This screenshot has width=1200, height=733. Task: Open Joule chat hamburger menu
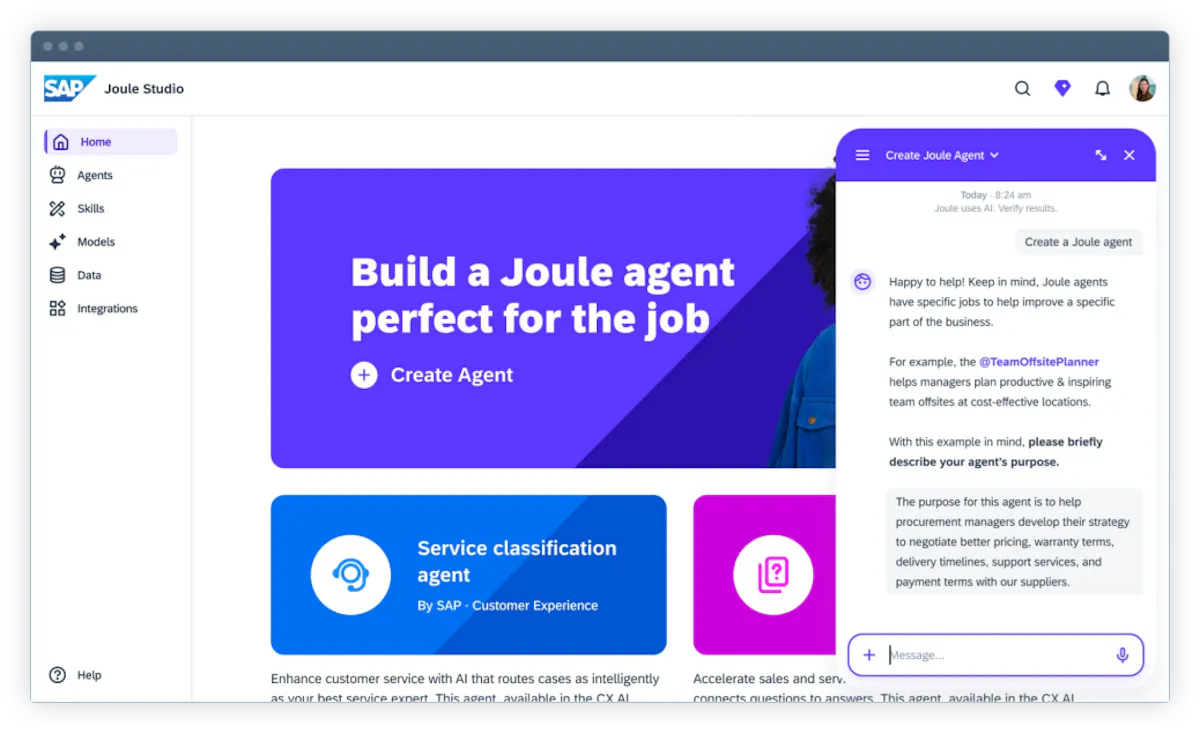(x=862, y=155)
